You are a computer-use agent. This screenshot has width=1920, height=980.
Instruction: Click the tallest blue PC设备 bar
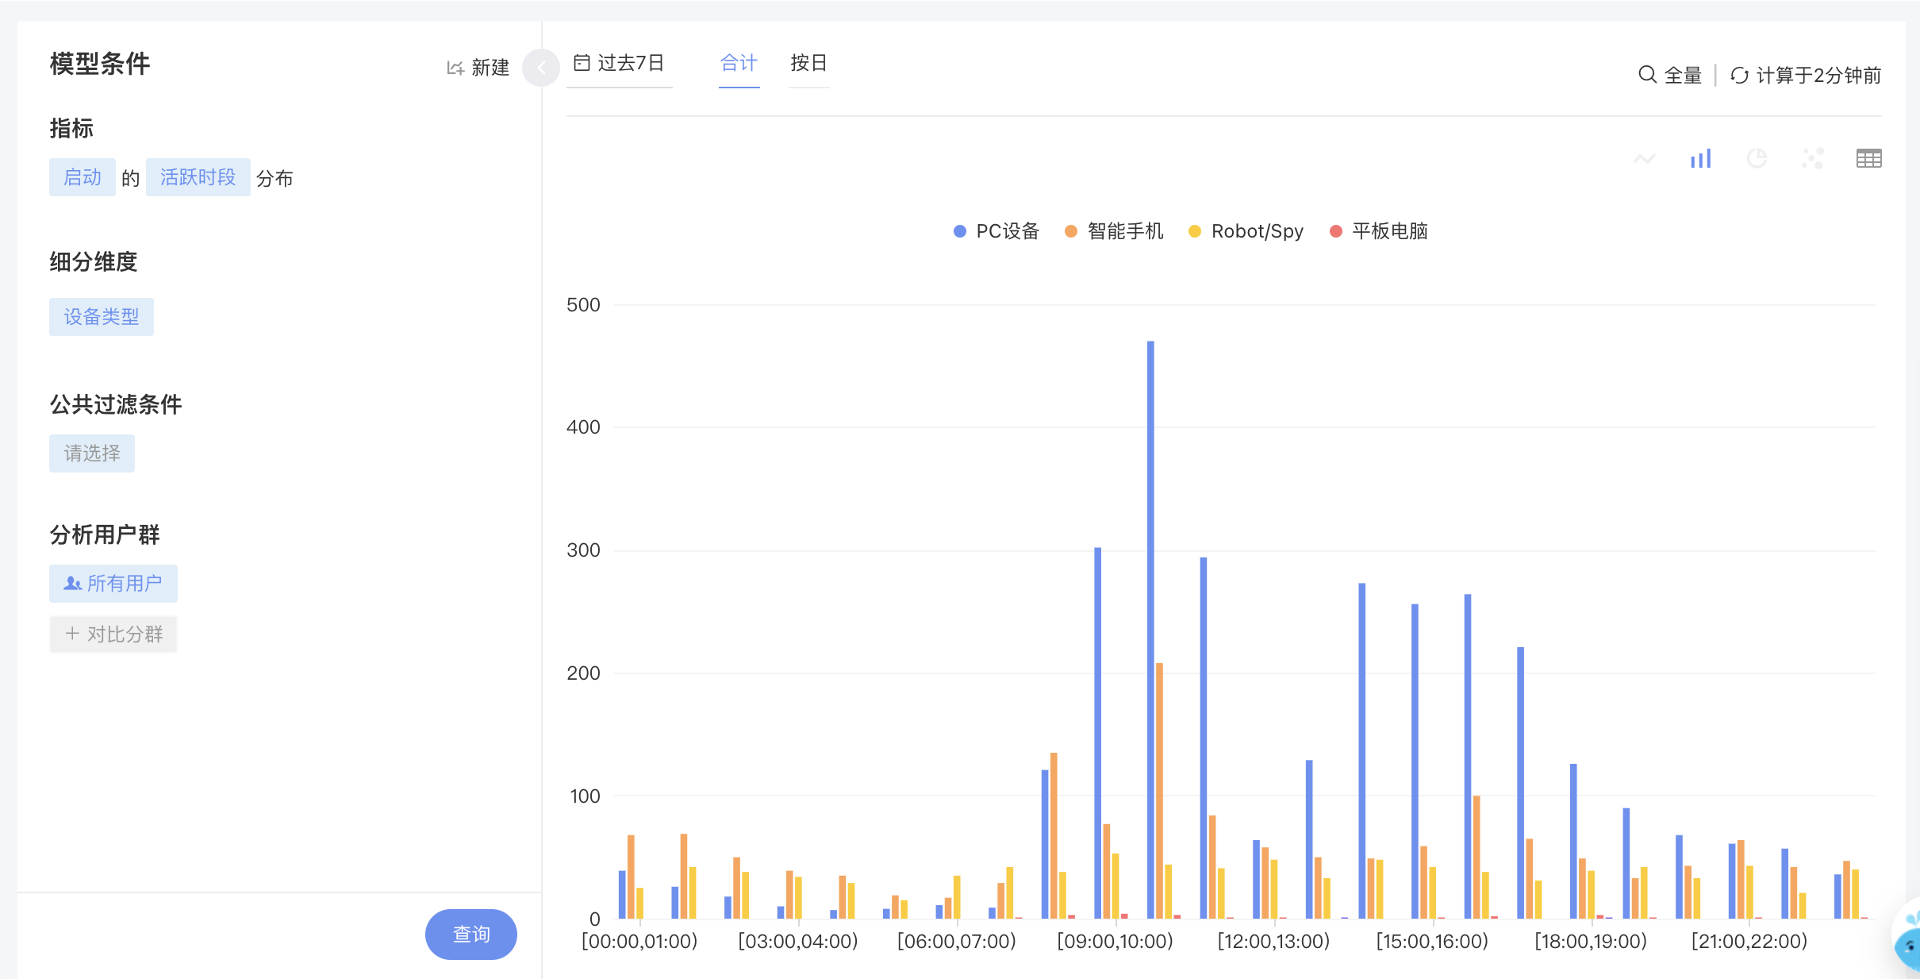(1151, 630)
